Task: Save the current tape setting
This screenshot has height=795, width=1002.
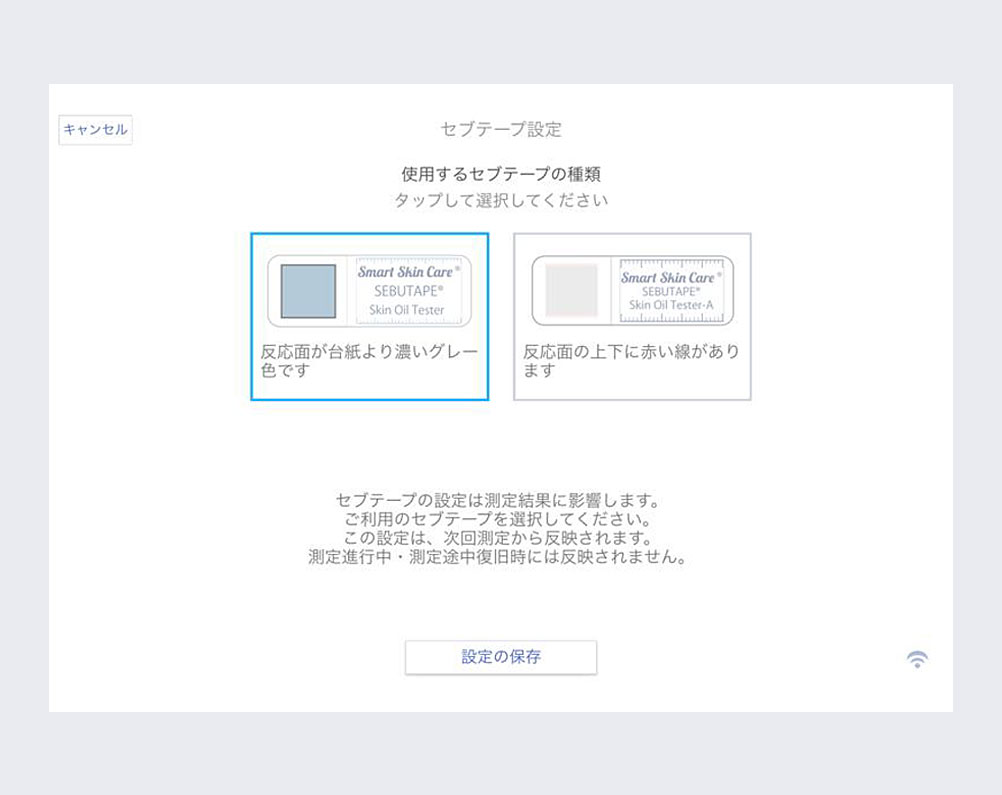Action: (499, 657)
